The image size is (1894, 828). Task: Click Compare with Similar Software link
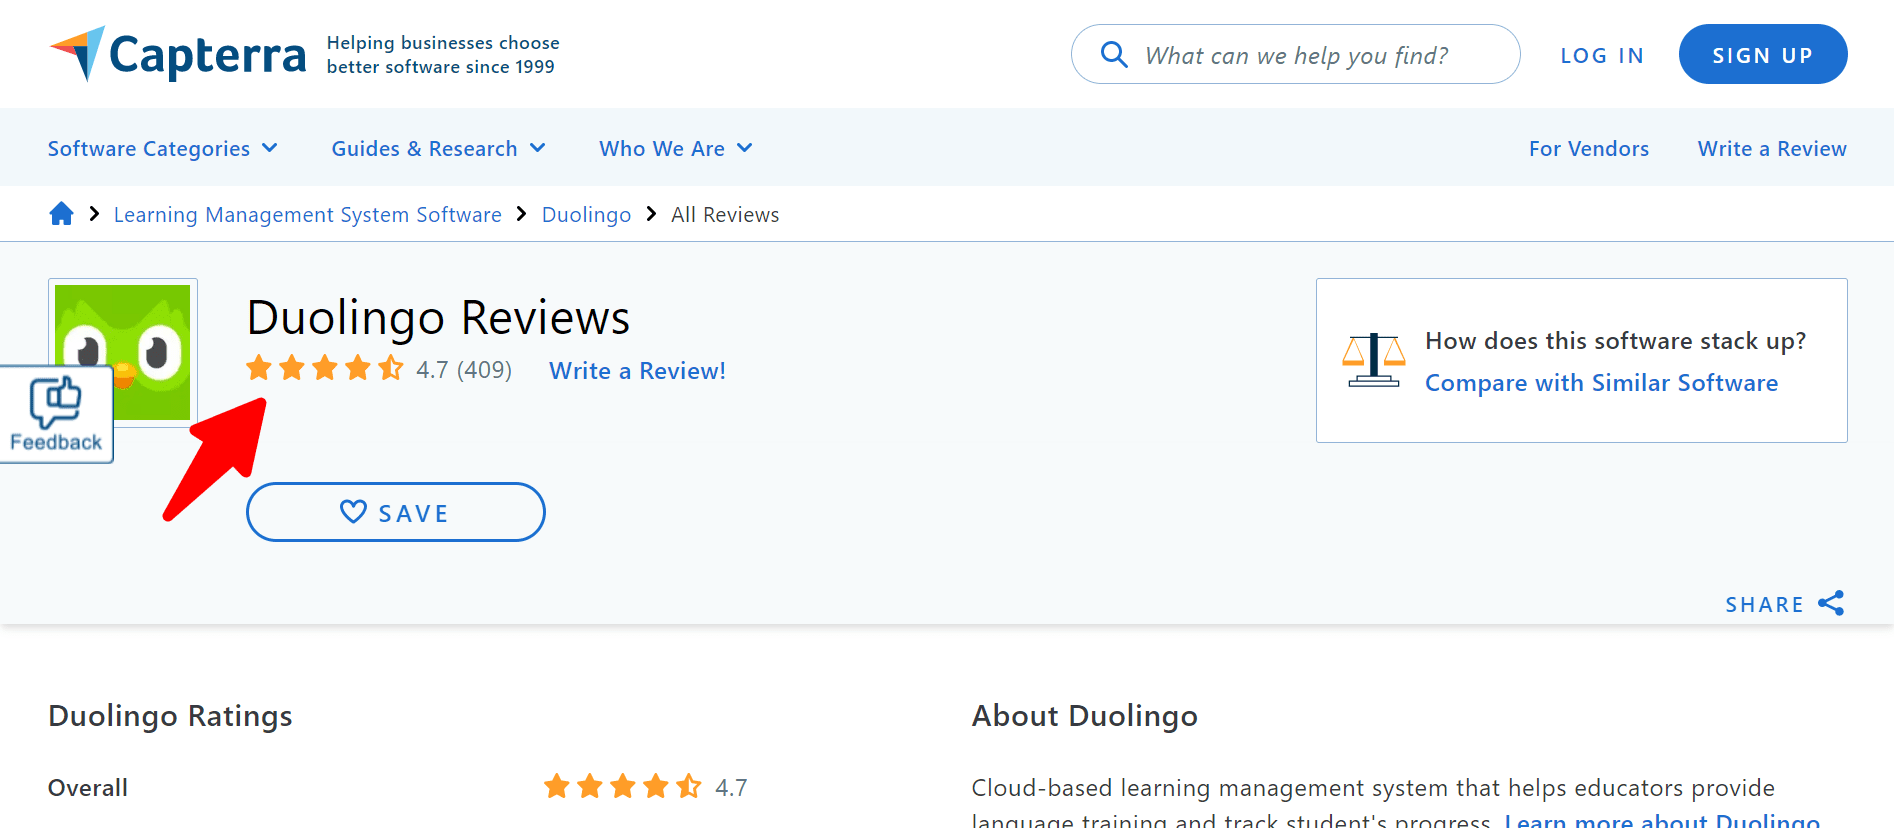pyautogui.click(x=1601, y=383)
